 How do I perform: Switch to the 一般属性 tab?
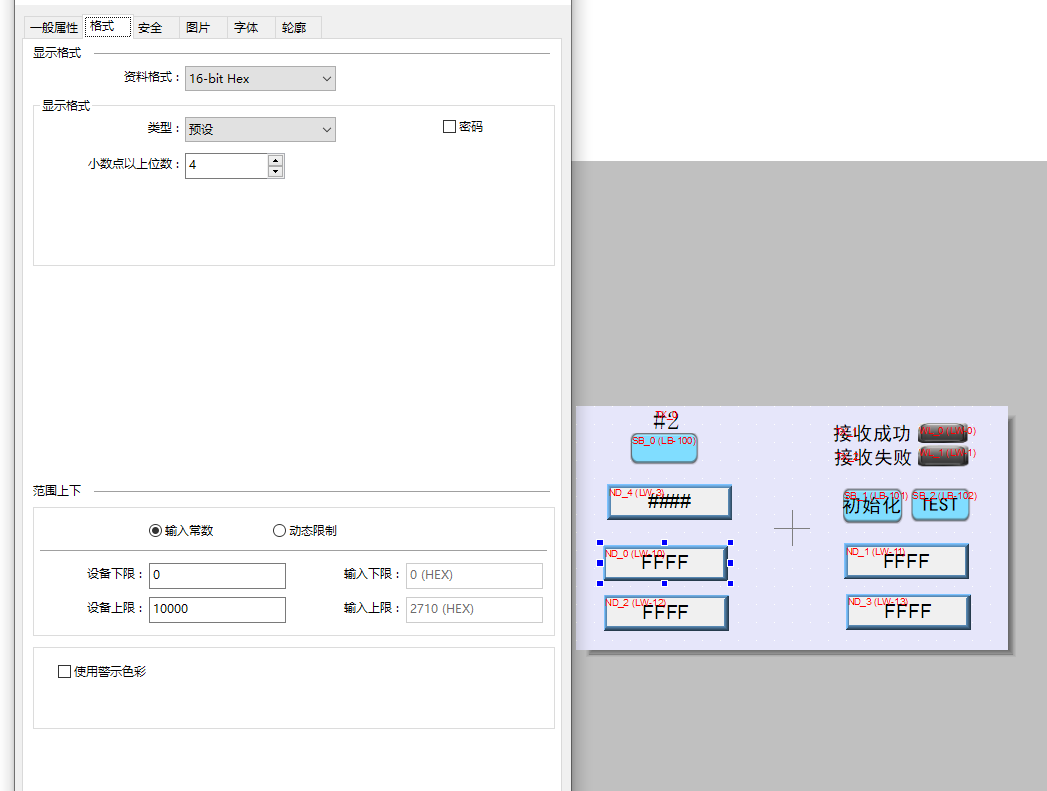pos(54,28)
